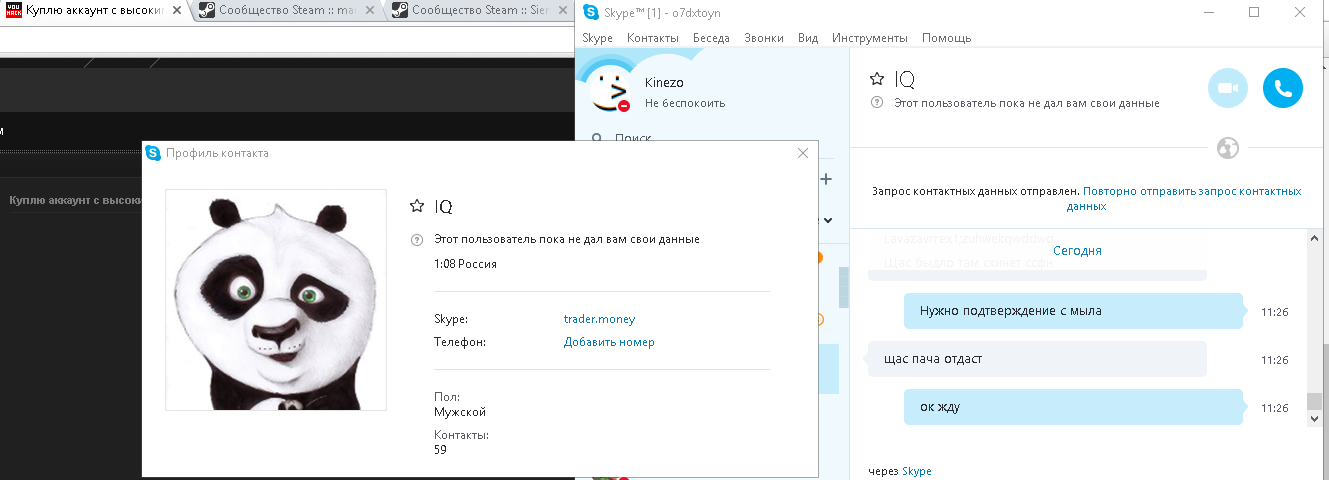Minimize the Skype window
This screenshot has width=1329, height=480.
coord(1210,12)
